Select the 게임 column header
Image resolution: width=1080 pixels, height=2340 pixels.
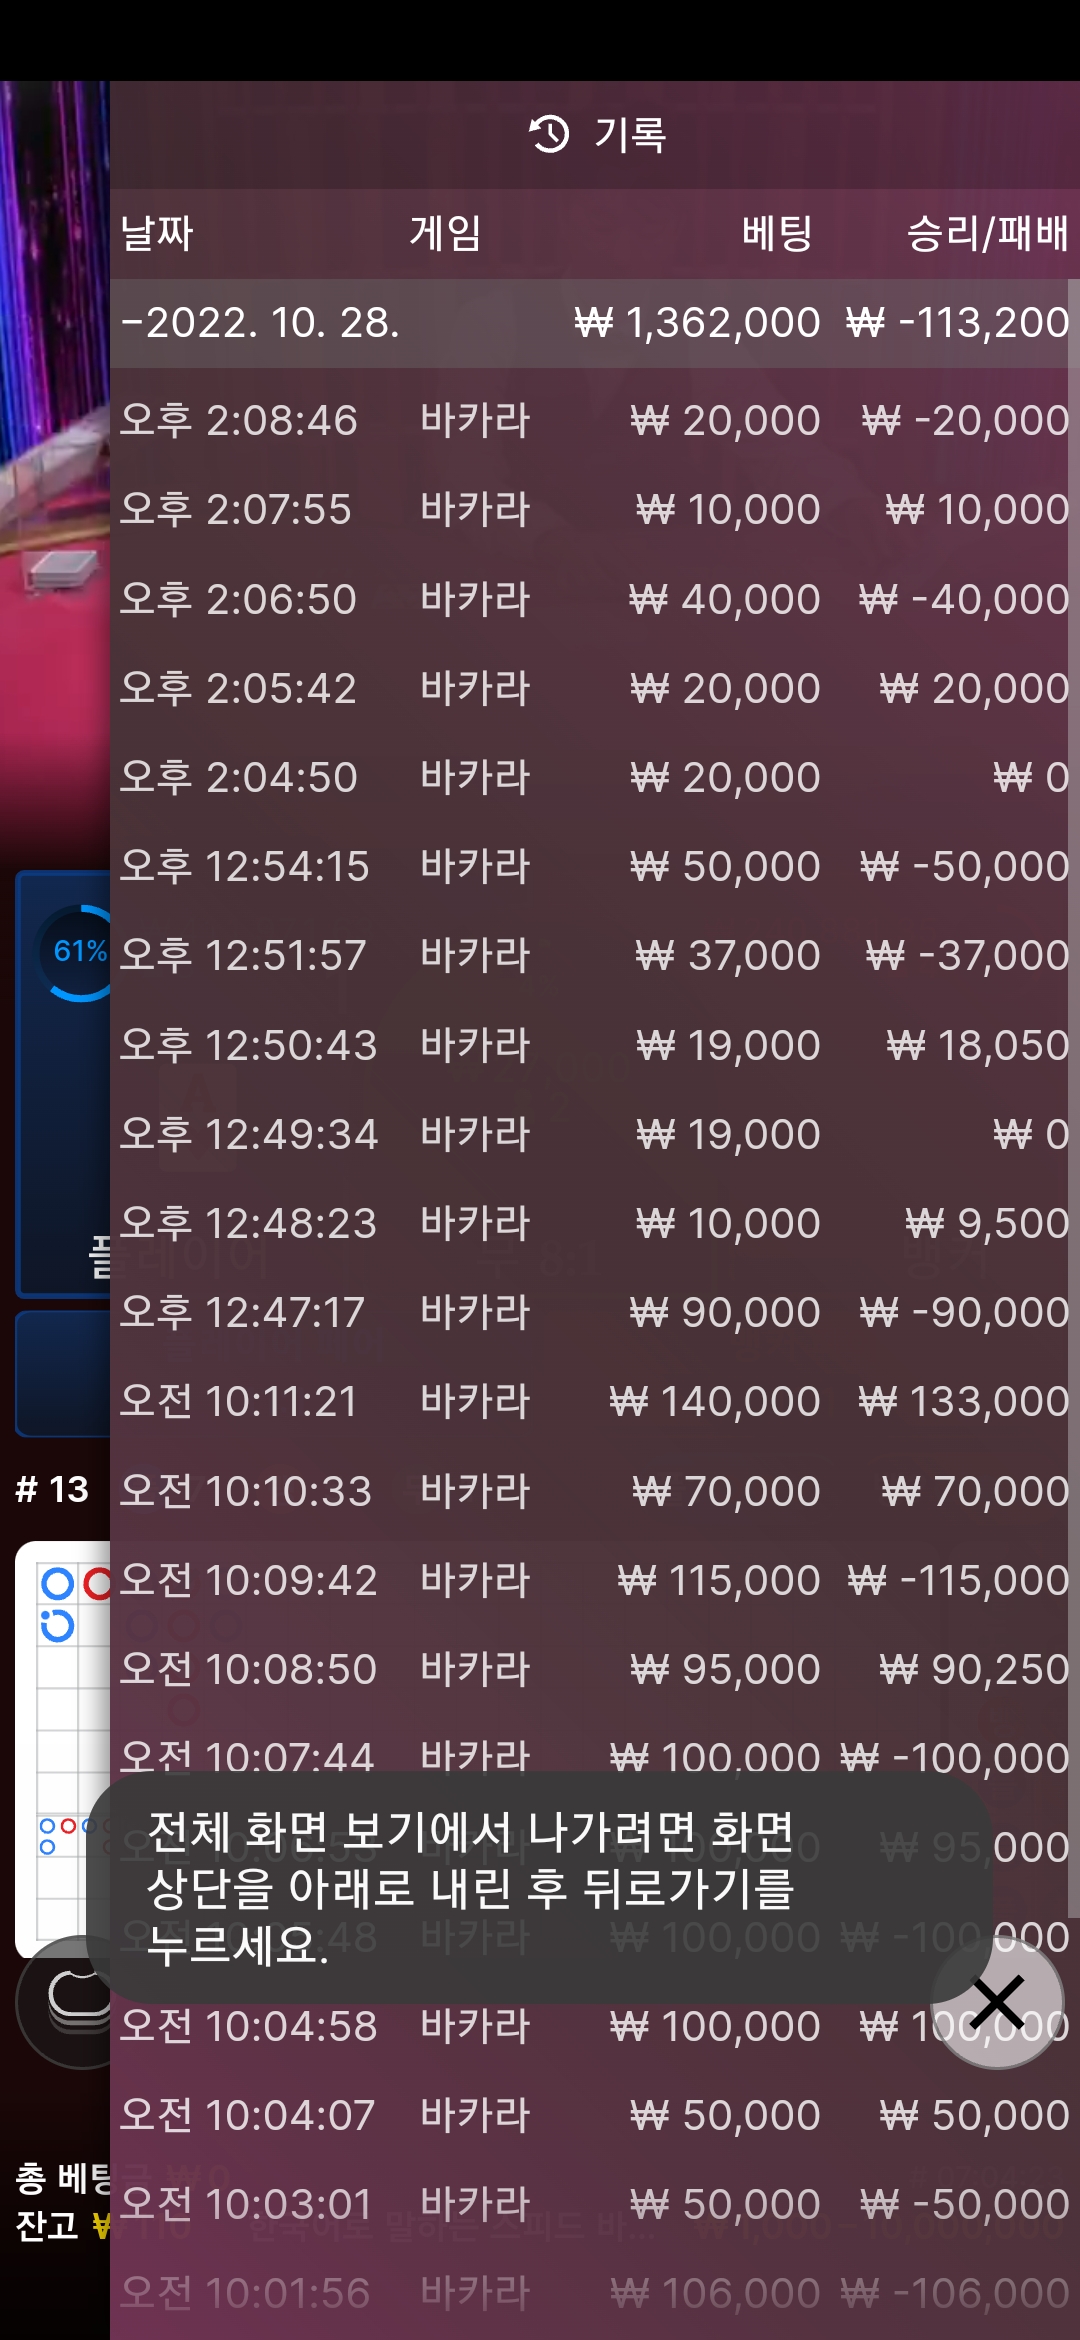445,233
